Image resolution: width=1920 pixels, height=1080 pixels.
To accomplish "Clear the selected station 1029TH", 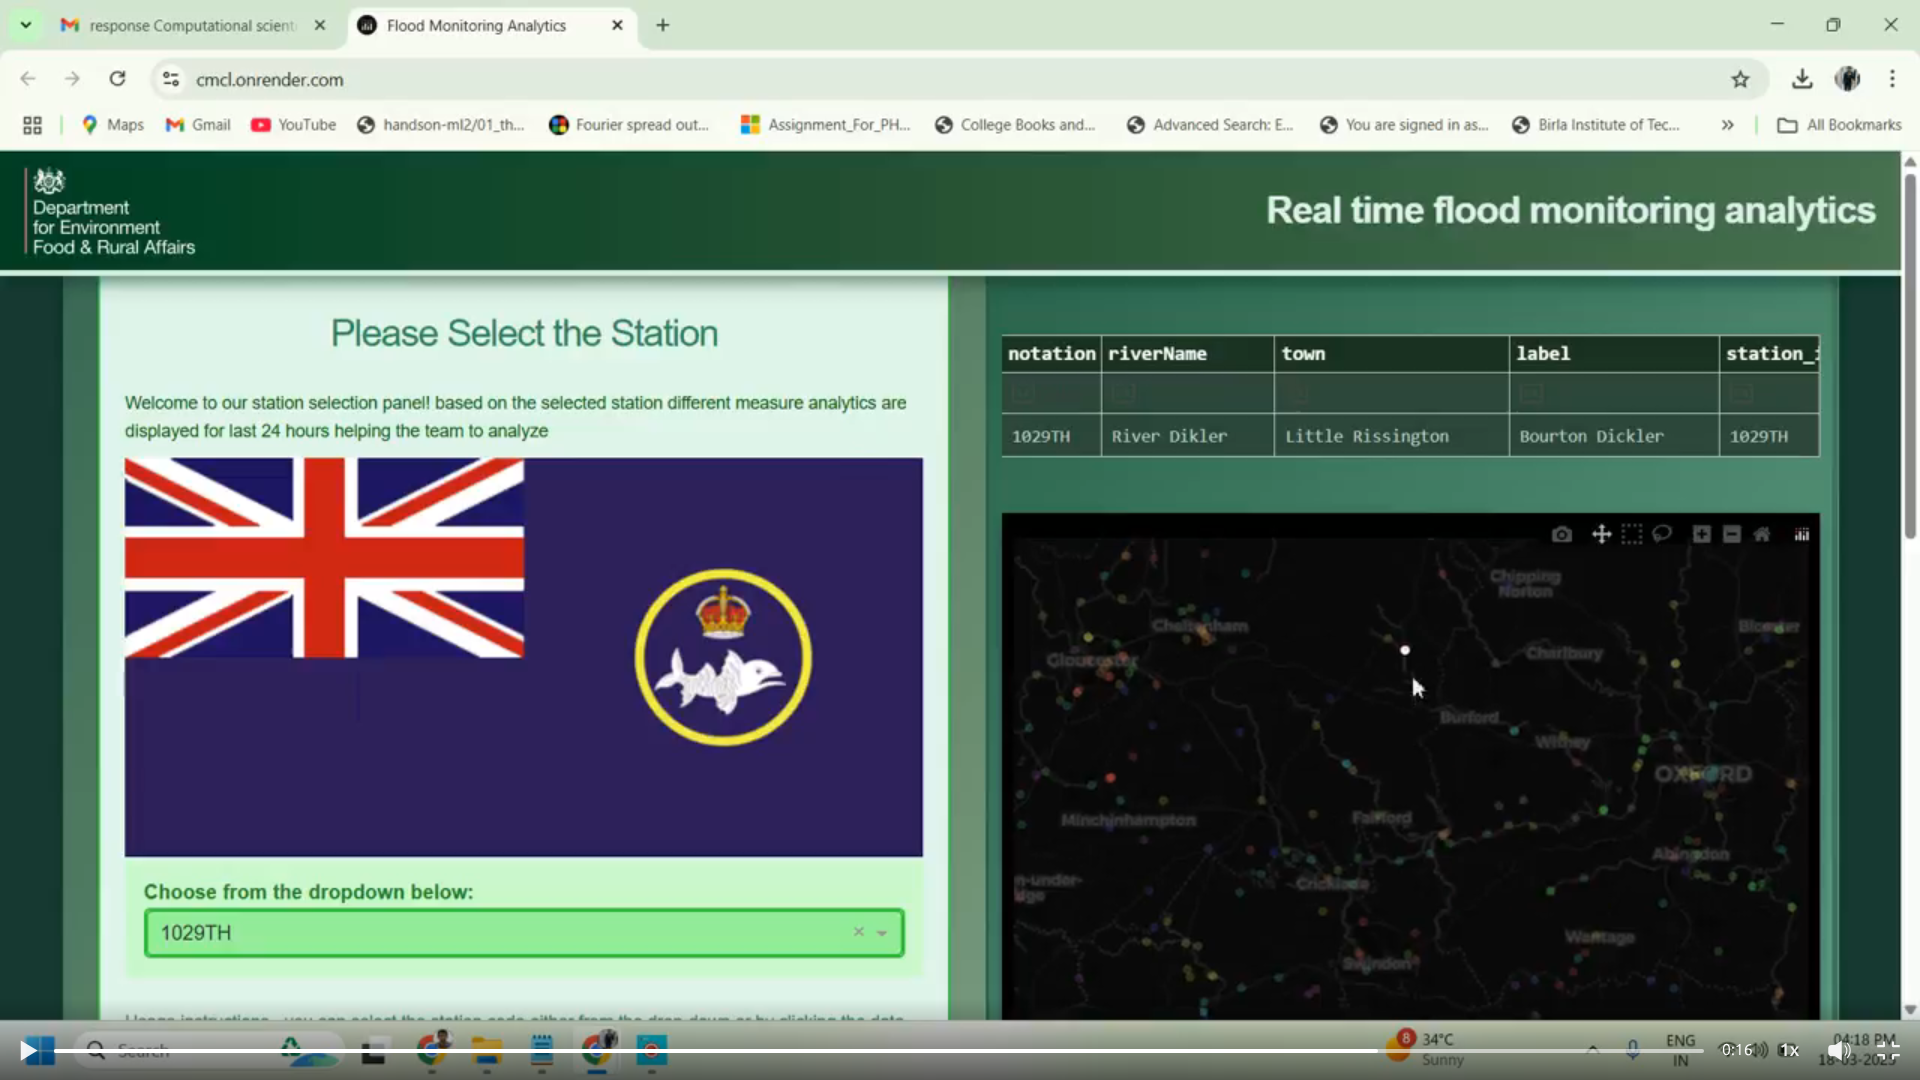I will (x=858, y=932).
